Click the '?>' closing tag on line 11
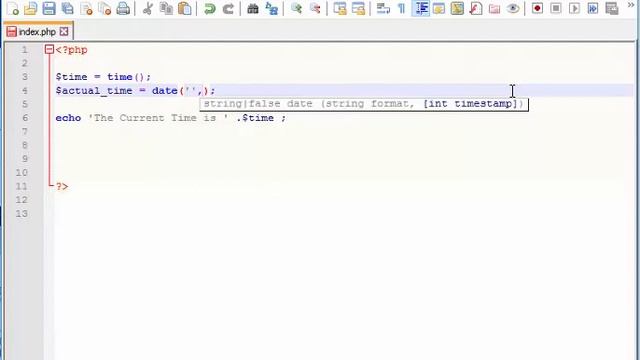 pos(62,187)
